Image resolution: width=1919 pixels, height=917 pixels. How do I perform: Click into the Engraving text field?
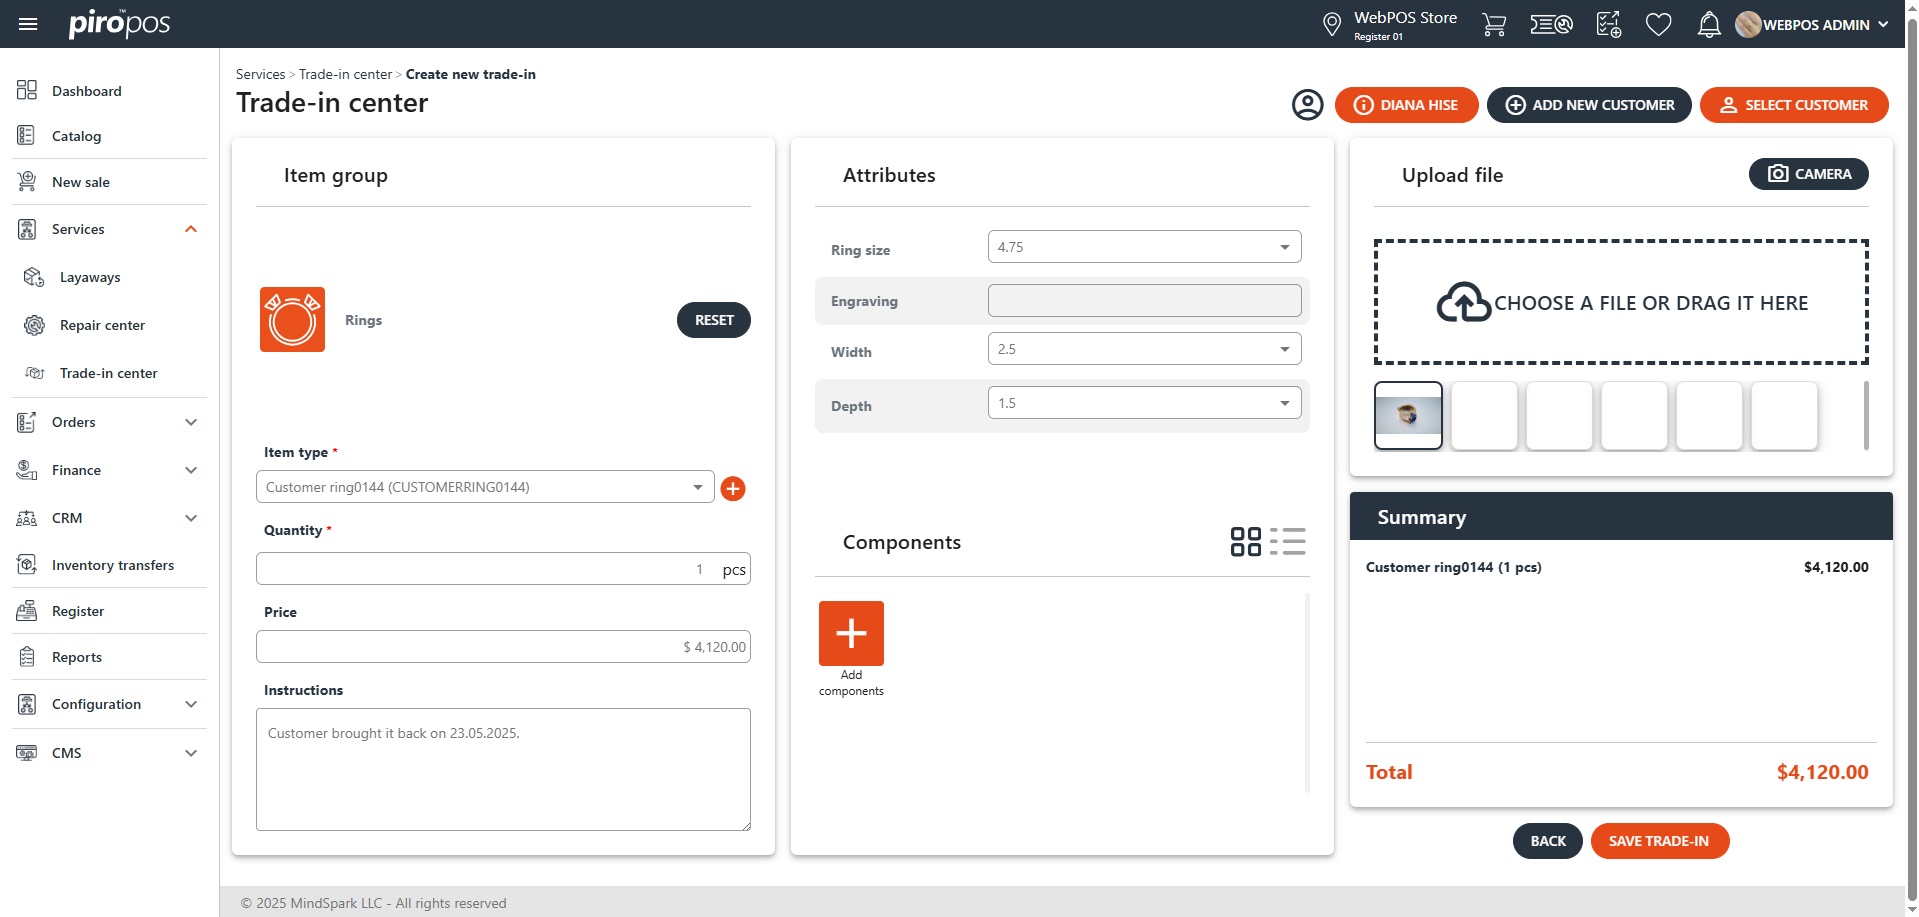(1144, 301)
